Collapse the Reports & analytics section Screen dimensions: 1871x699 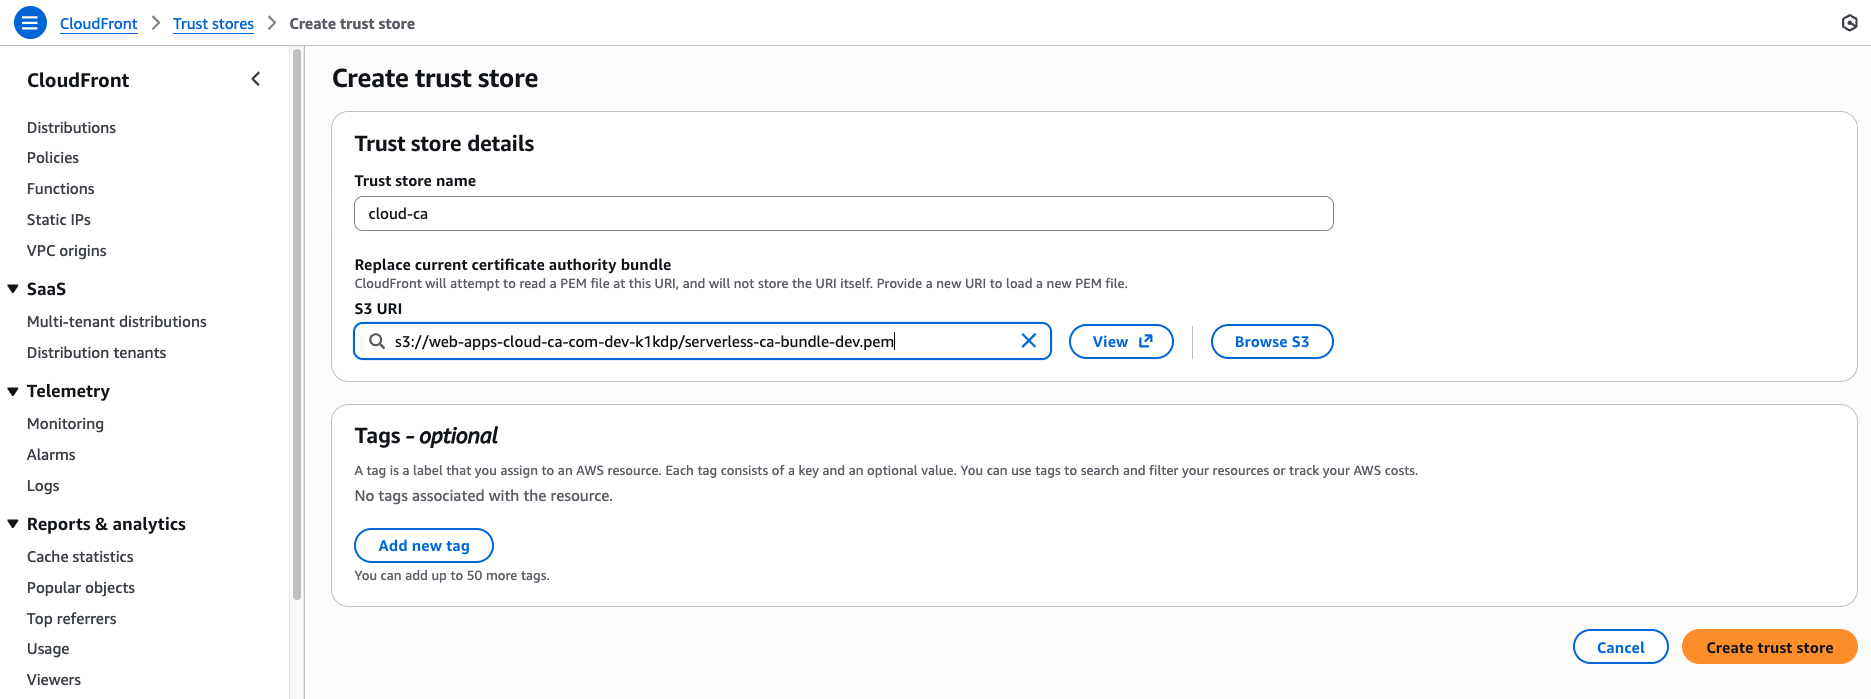click(13, 524)
